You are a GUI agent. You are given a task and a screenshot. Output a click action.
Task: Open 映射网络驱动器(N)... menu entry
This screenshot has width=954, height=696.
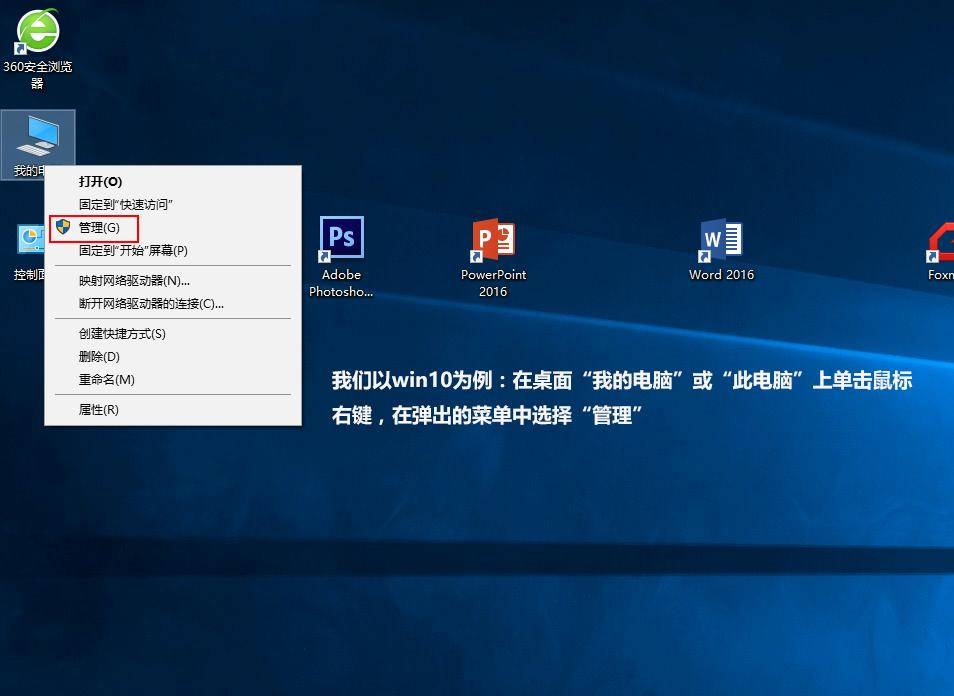pyautogui.click(x=134, y=281)
